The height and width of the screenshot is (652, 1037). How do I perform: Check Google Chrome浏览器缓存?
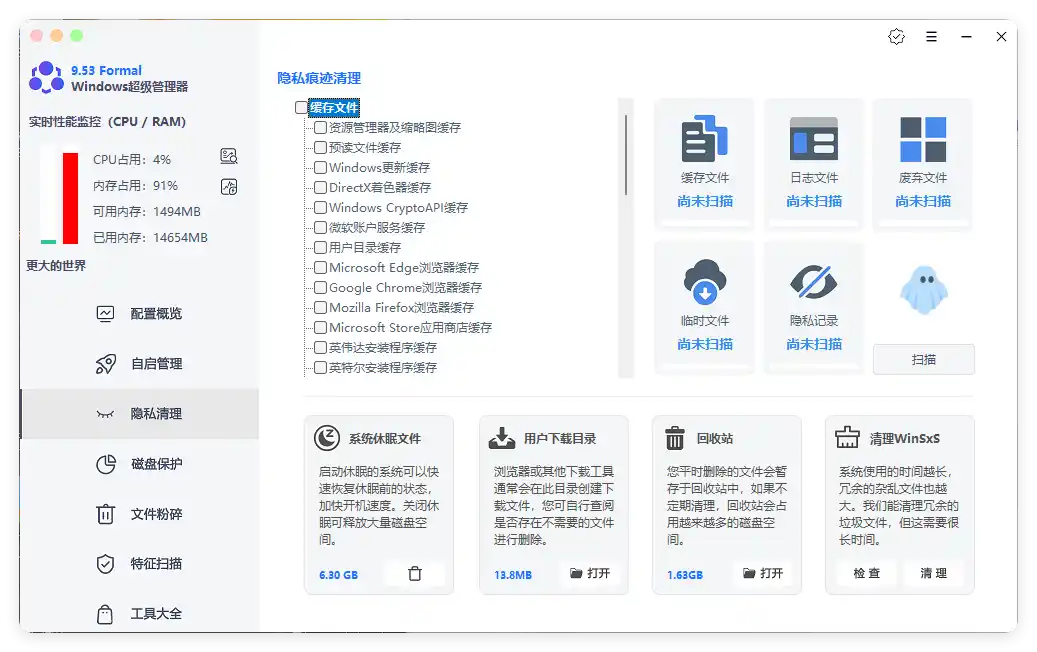(320, 287)
